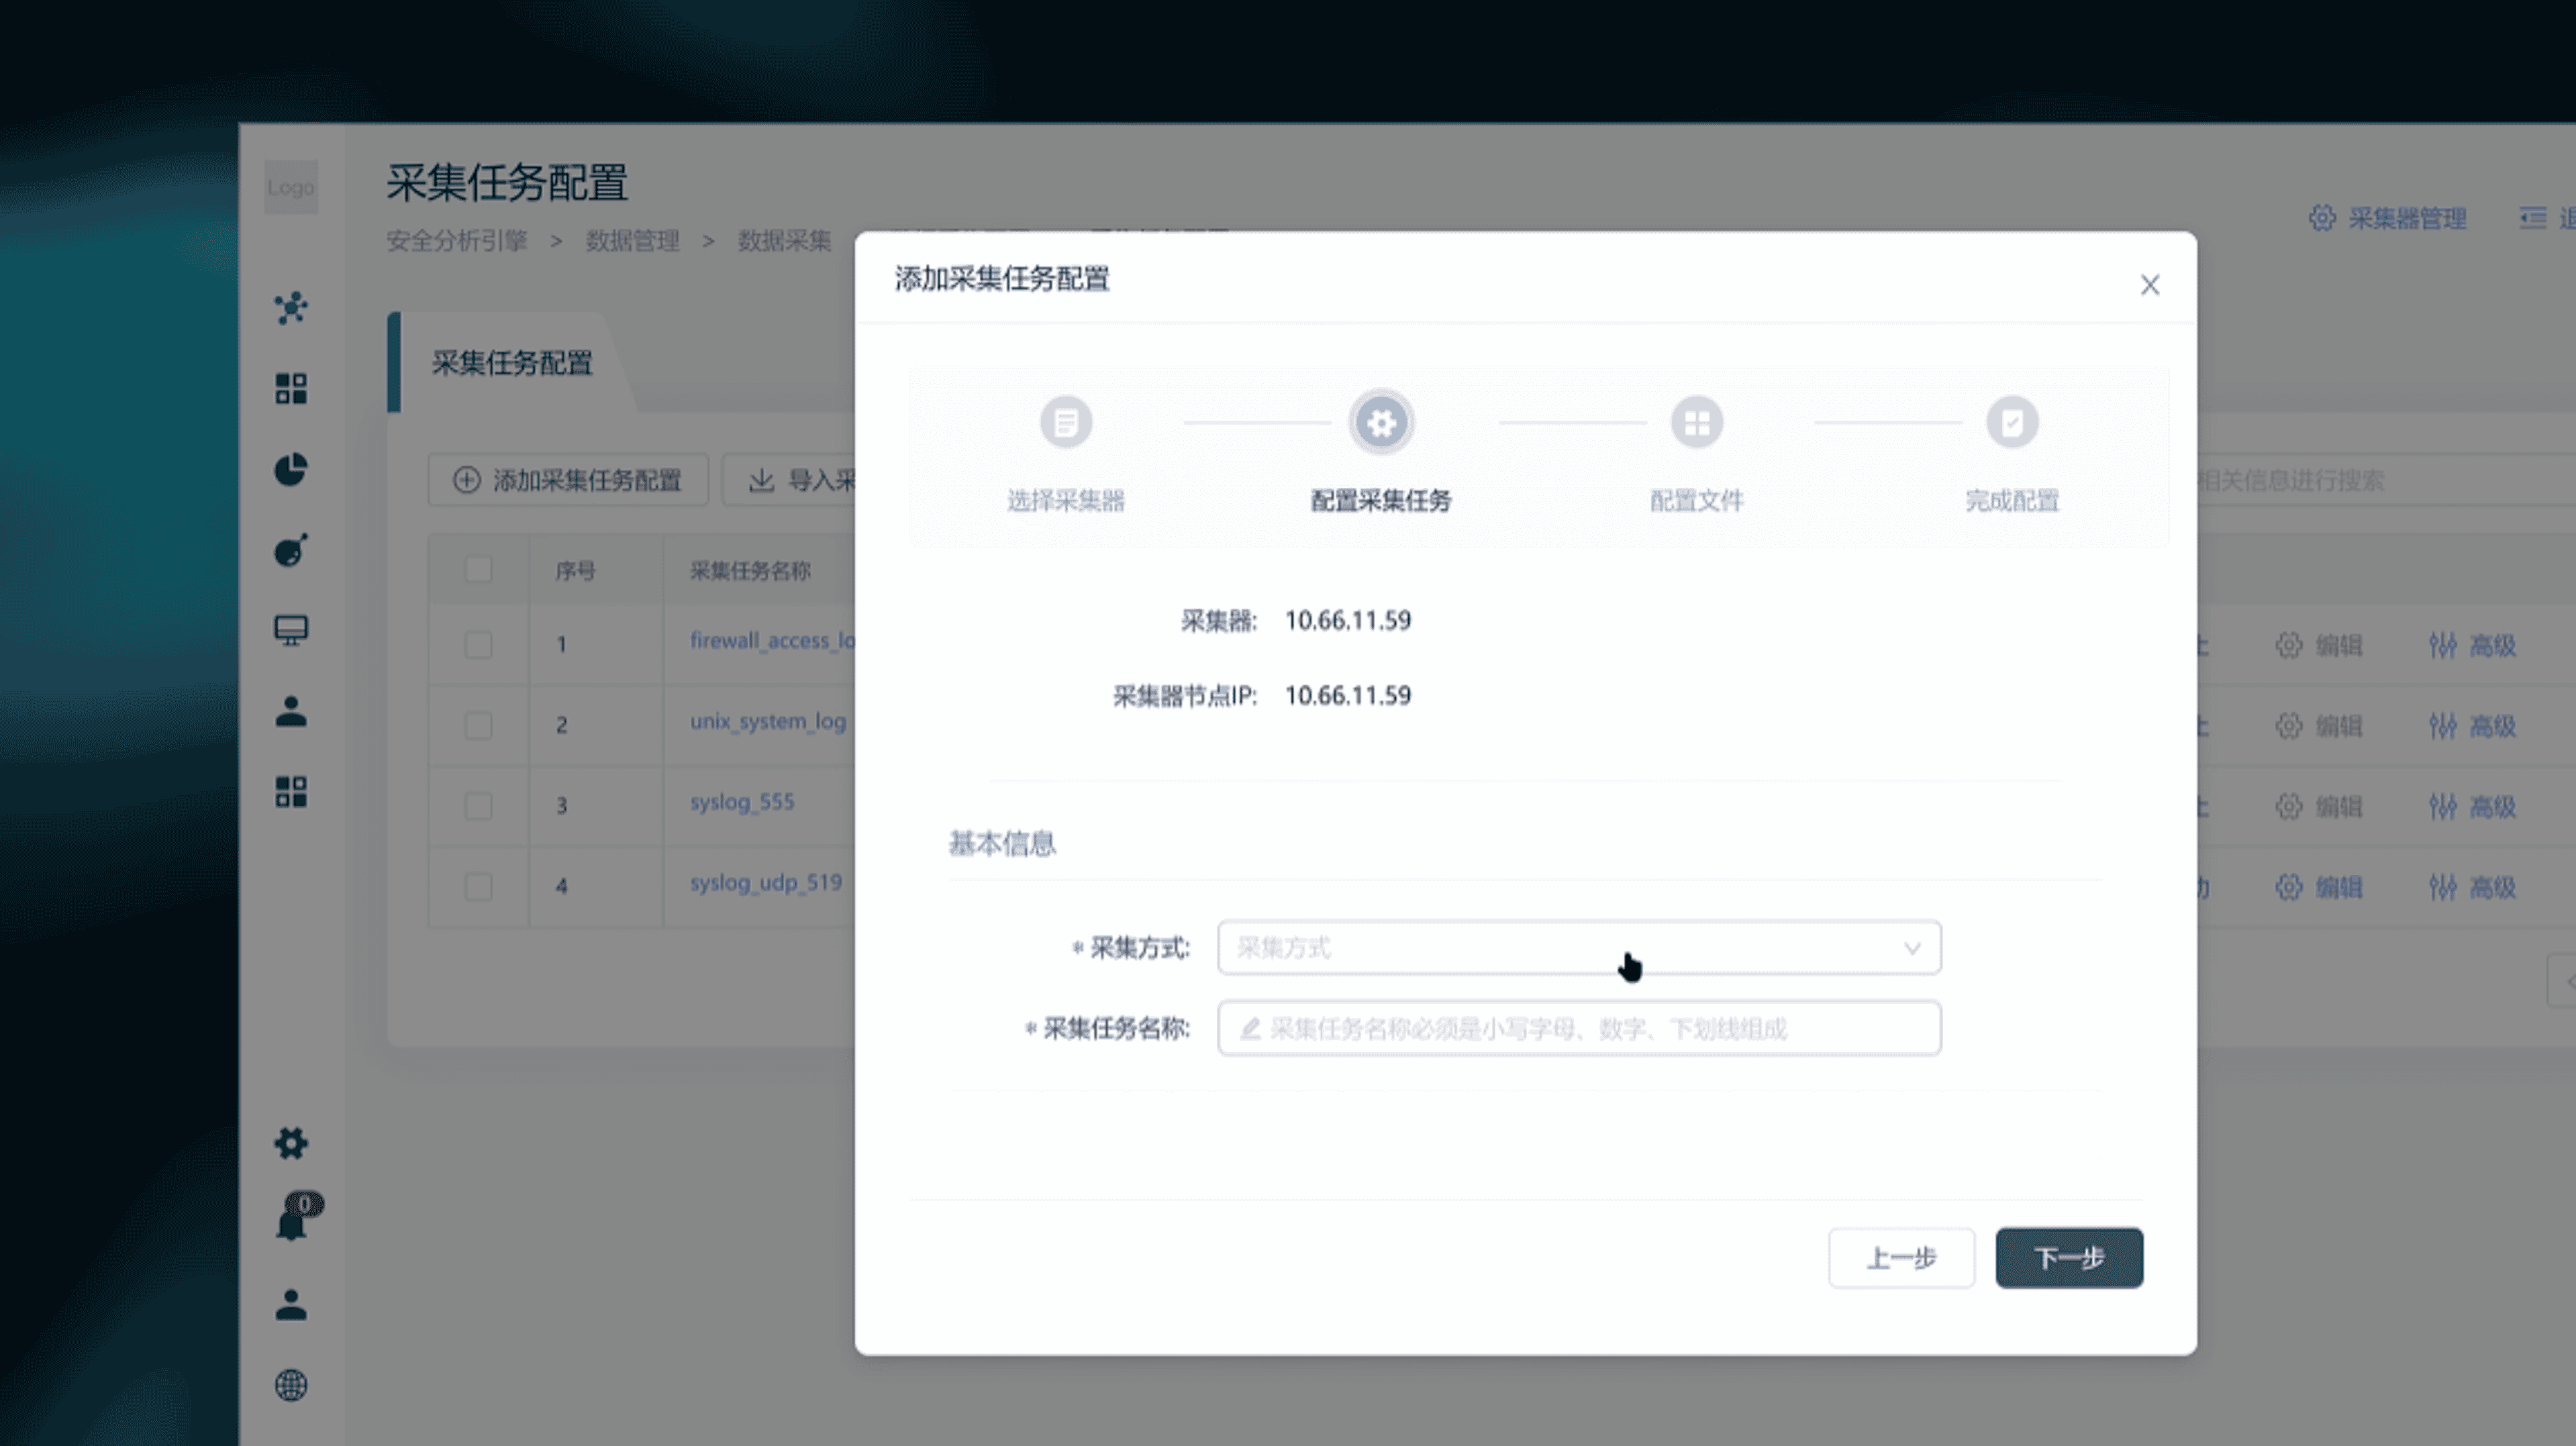Close the 添加采集任务配置 dialog

2150,285
